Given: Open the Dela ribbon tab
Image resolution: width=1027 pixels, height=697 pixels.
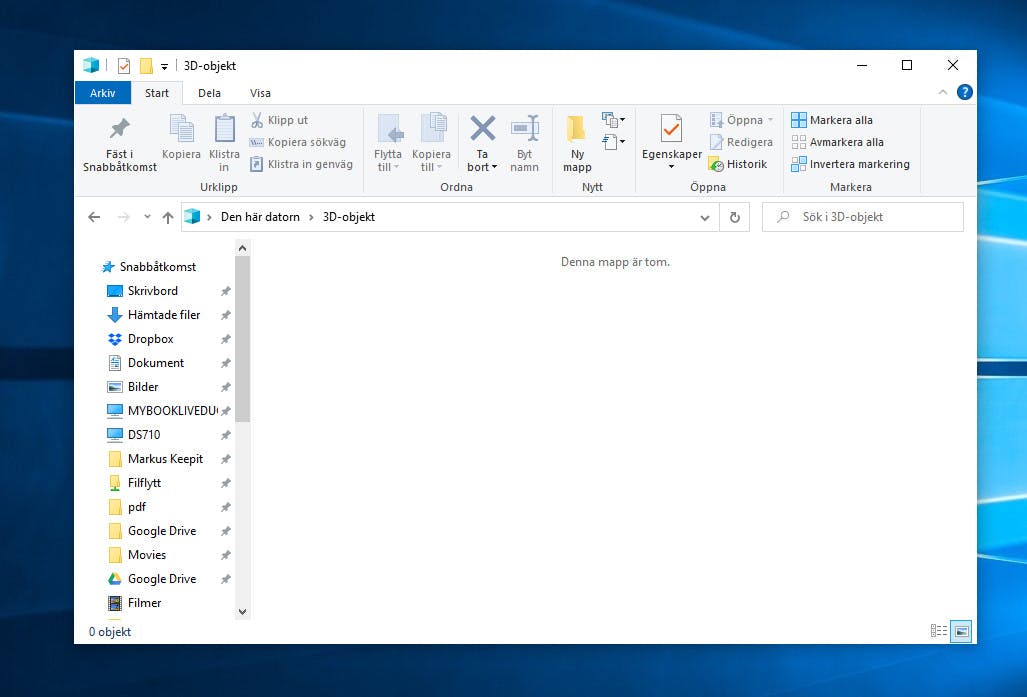Looking at the screenshot, I should coord(209,93).
